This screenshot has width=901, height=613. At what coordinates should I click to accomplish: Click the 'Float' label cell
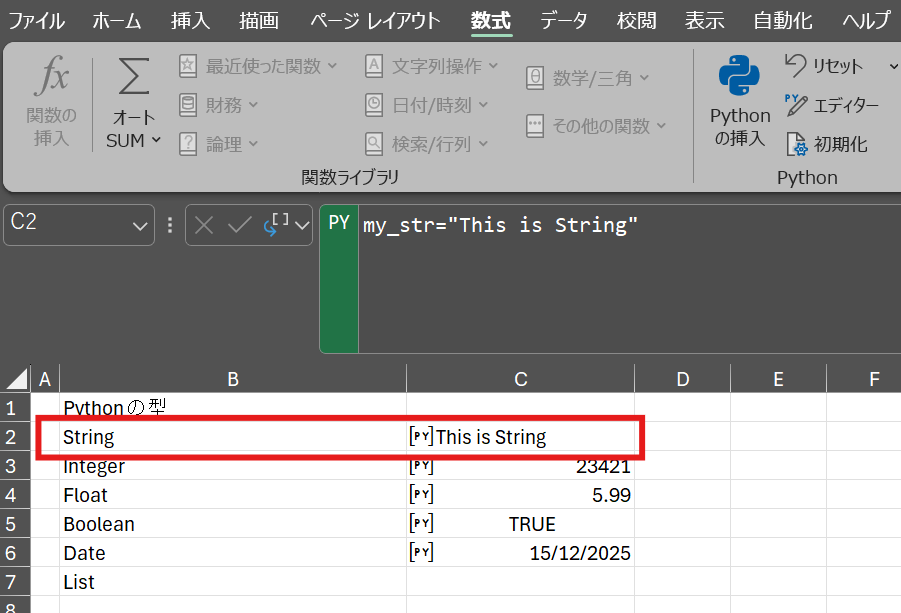pos(233,495)
